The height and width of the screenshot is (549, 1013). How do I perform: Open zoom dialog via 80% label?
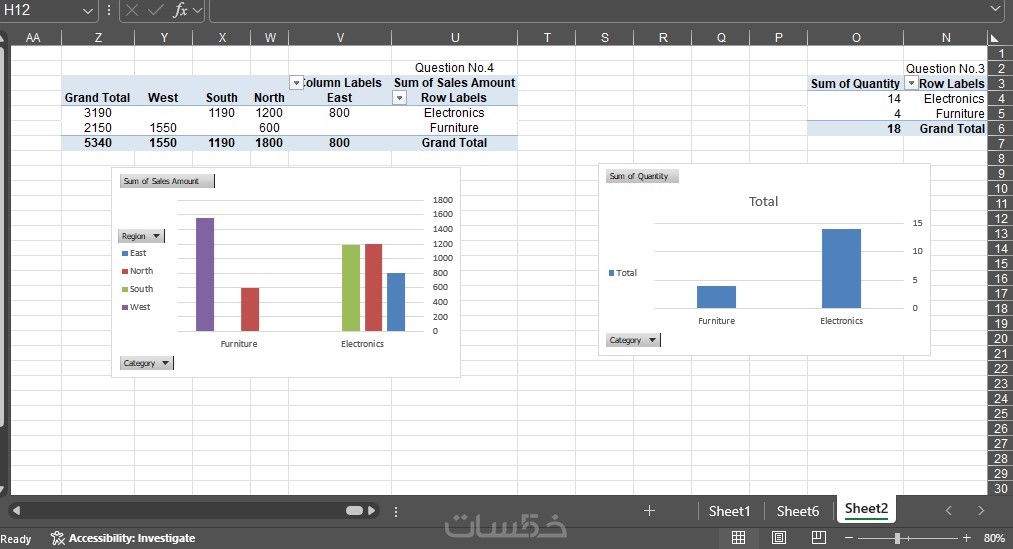(x=994, y=538)
